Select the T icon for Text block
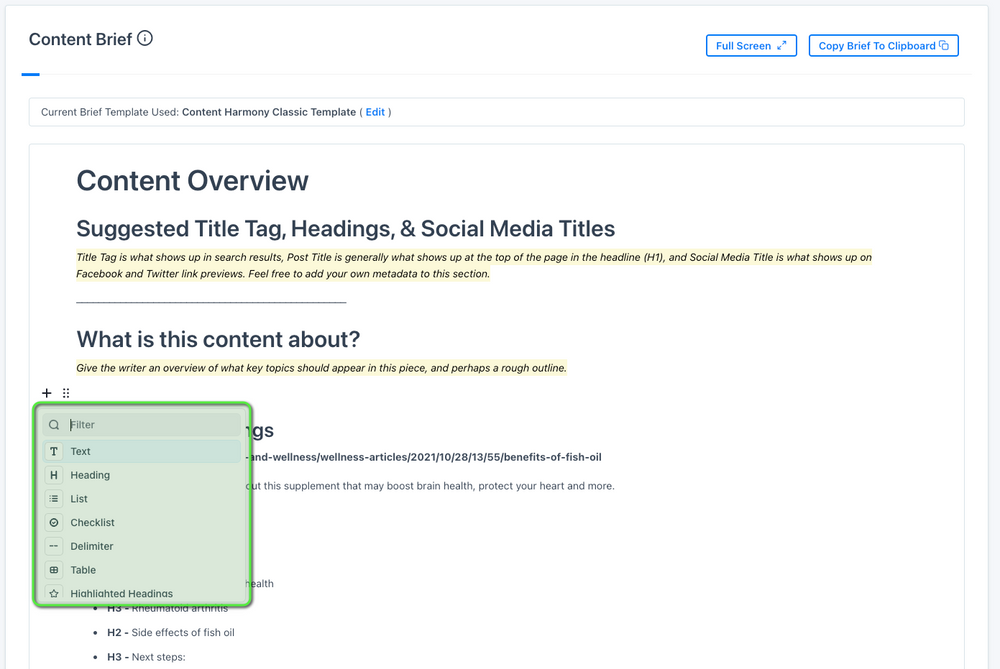This screenshot has width=1000, height=669. pyautogui.click(x=54, y=451)
